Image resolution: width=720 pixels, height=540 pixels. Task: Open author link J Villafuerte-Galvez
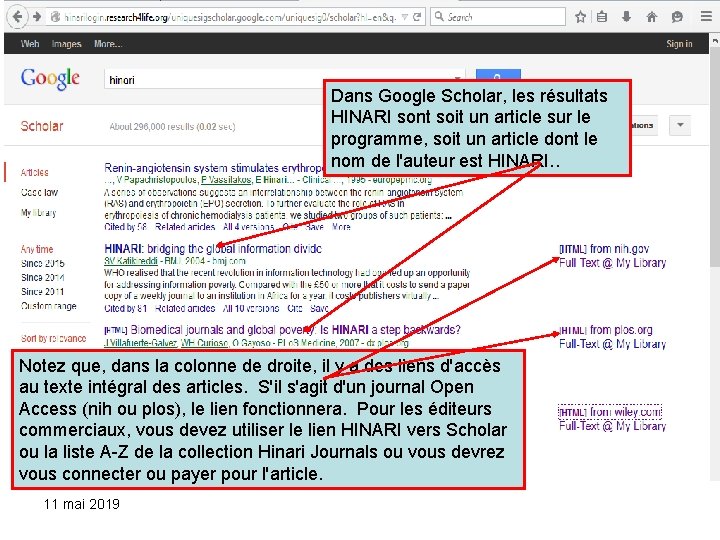point(140,343)
